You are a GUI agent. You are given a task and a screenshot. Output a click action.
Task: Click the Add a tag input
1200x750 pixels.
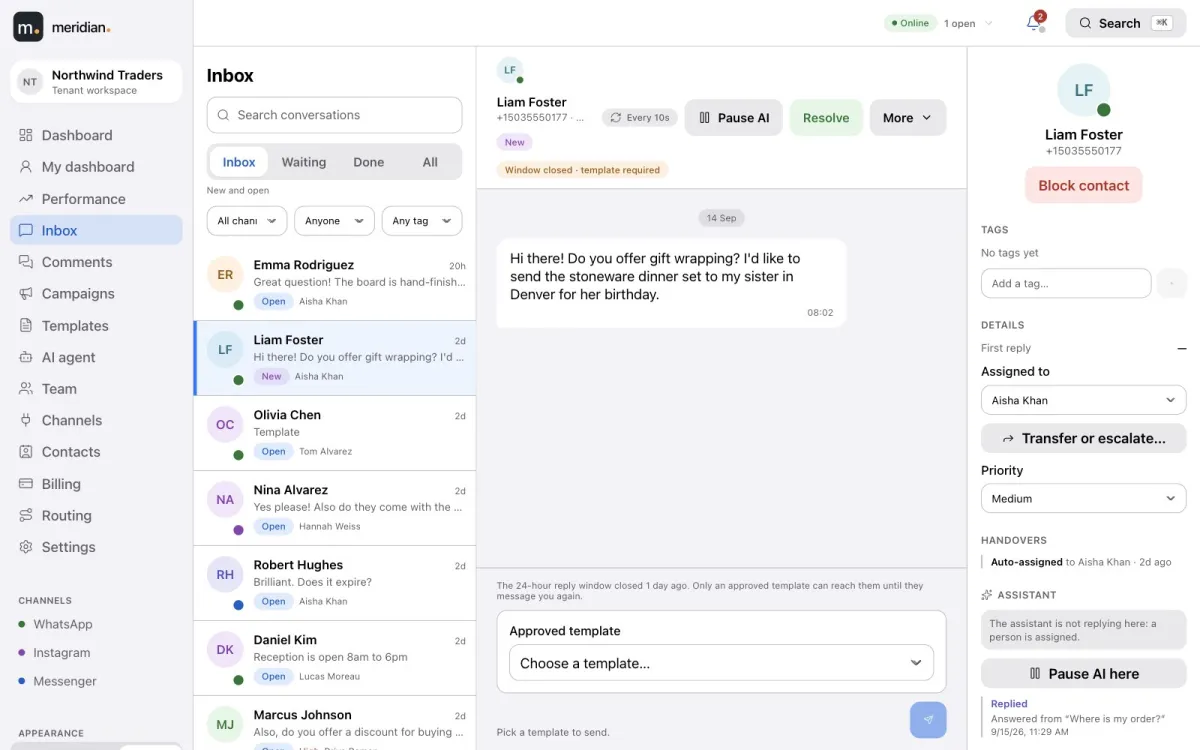[1066, 284]
